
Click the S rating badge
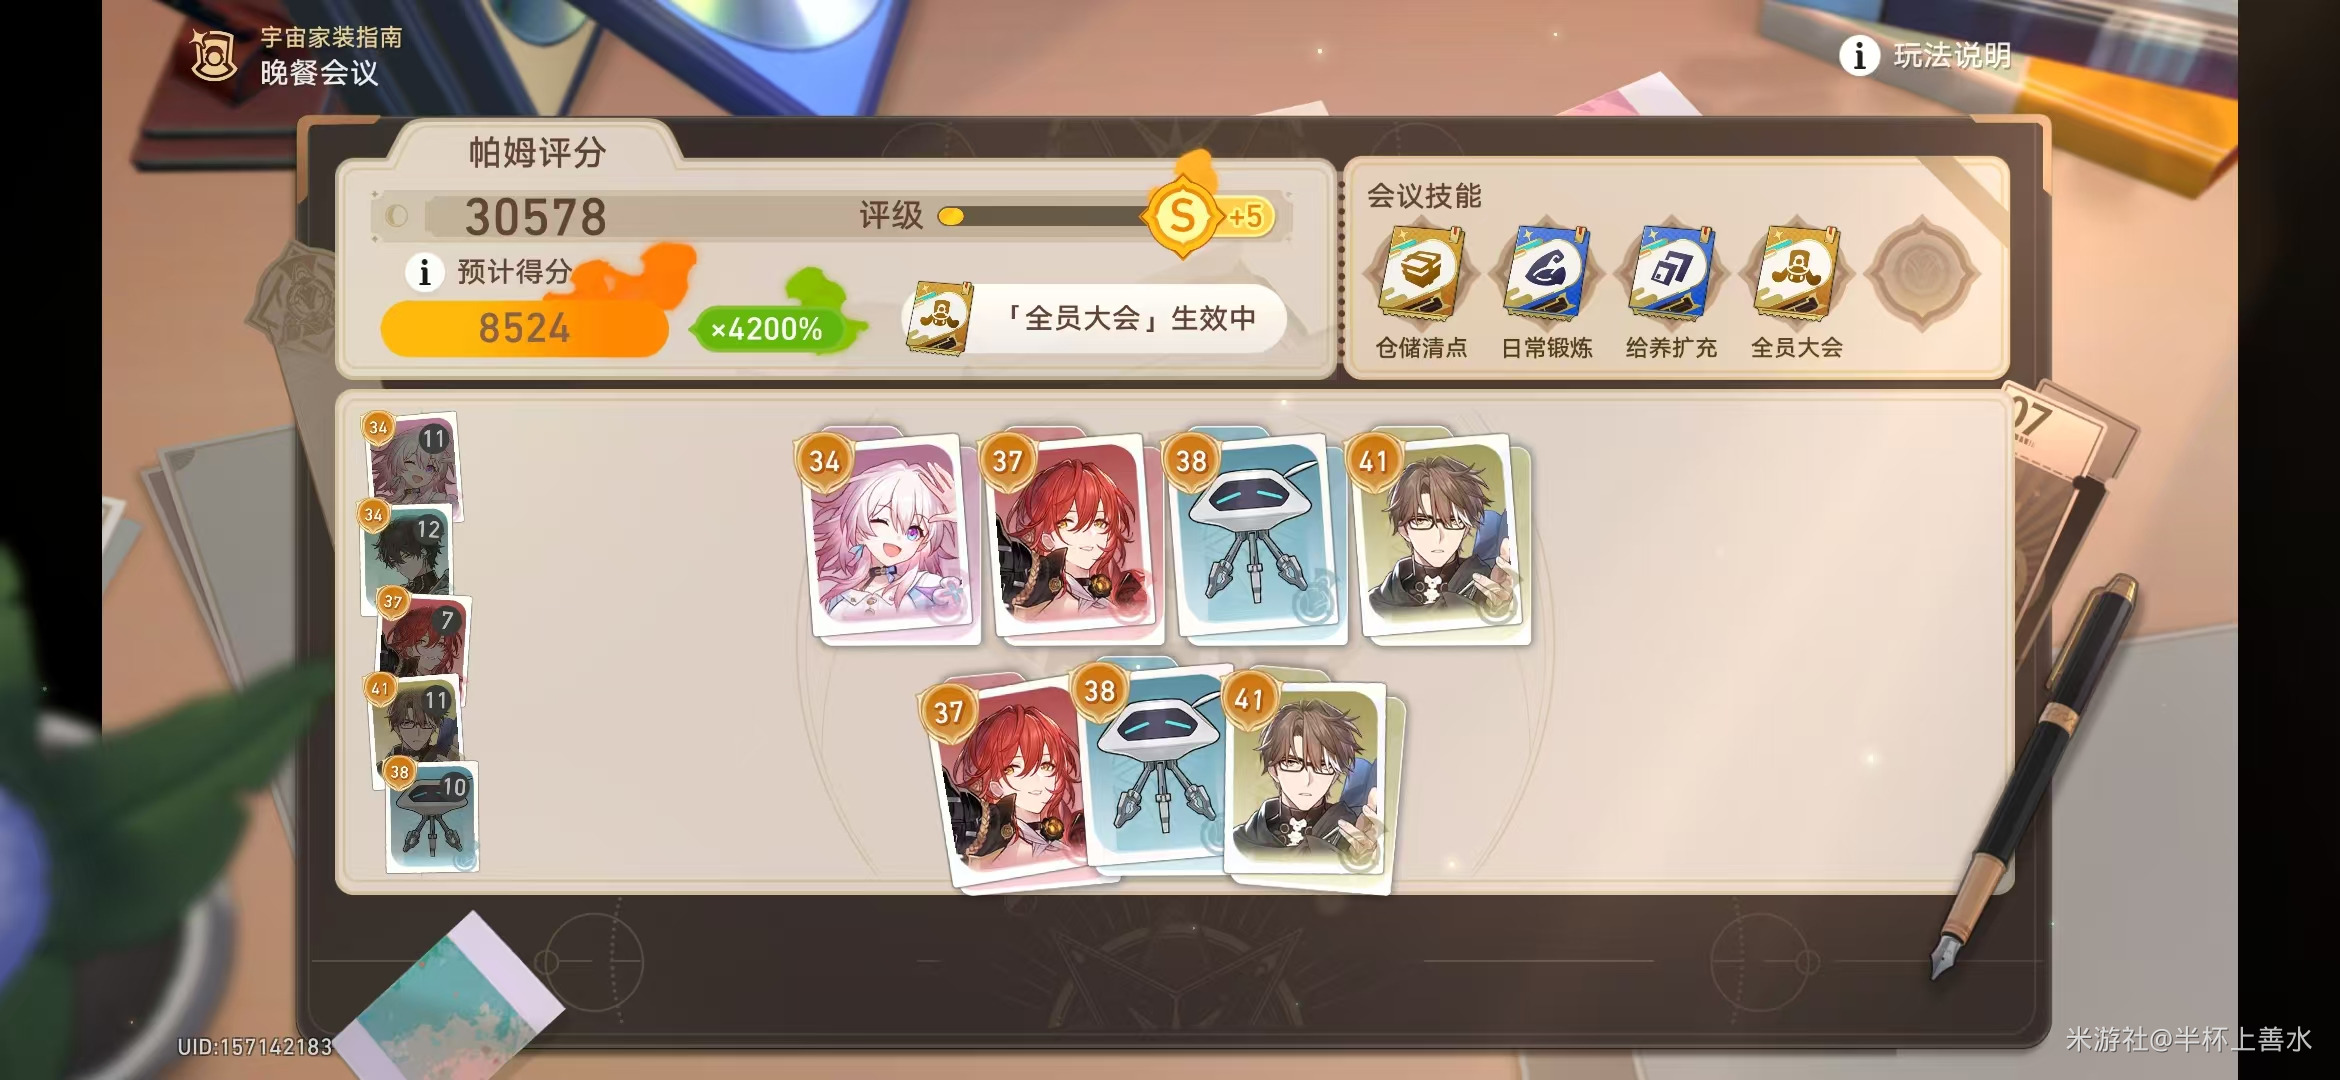(x=1182, y=216)
